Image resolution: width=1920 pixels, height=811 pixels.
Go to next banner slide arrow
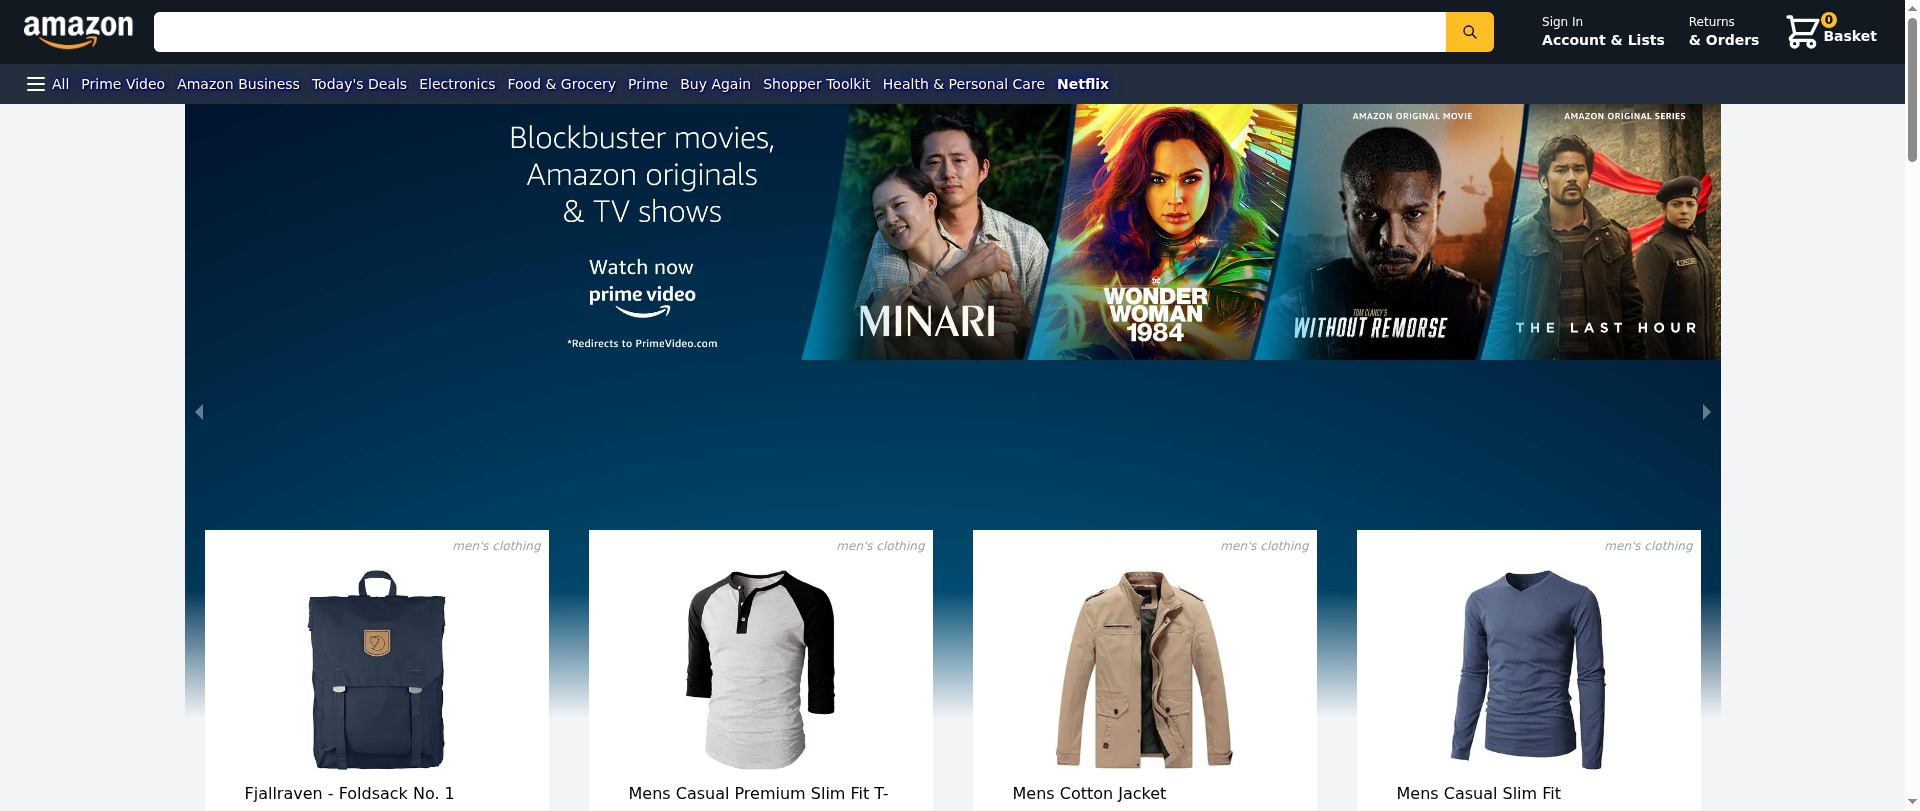1706,412
